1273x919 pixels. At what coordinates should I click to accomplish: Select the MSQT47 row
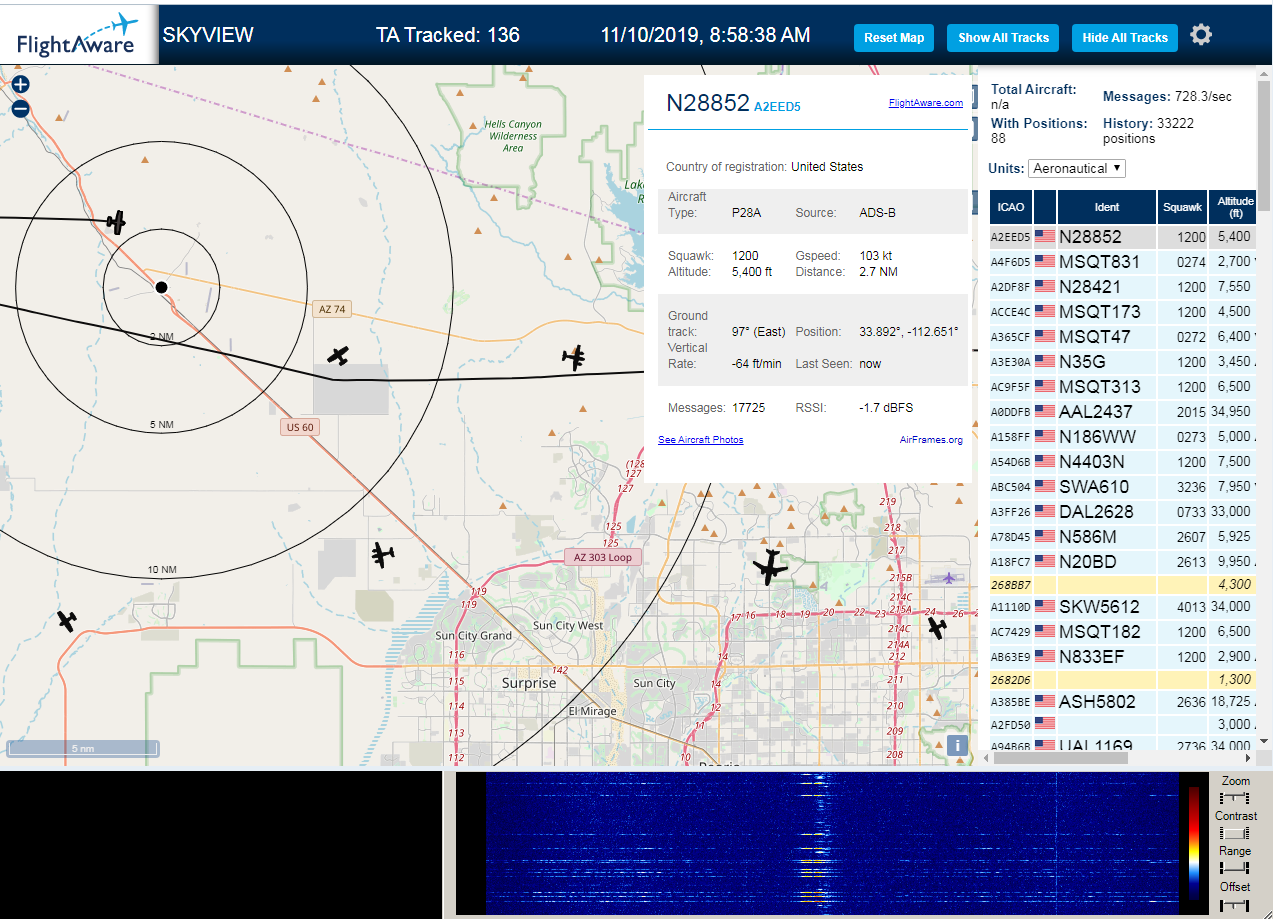pyautogui.click(x=1122, y=337)
